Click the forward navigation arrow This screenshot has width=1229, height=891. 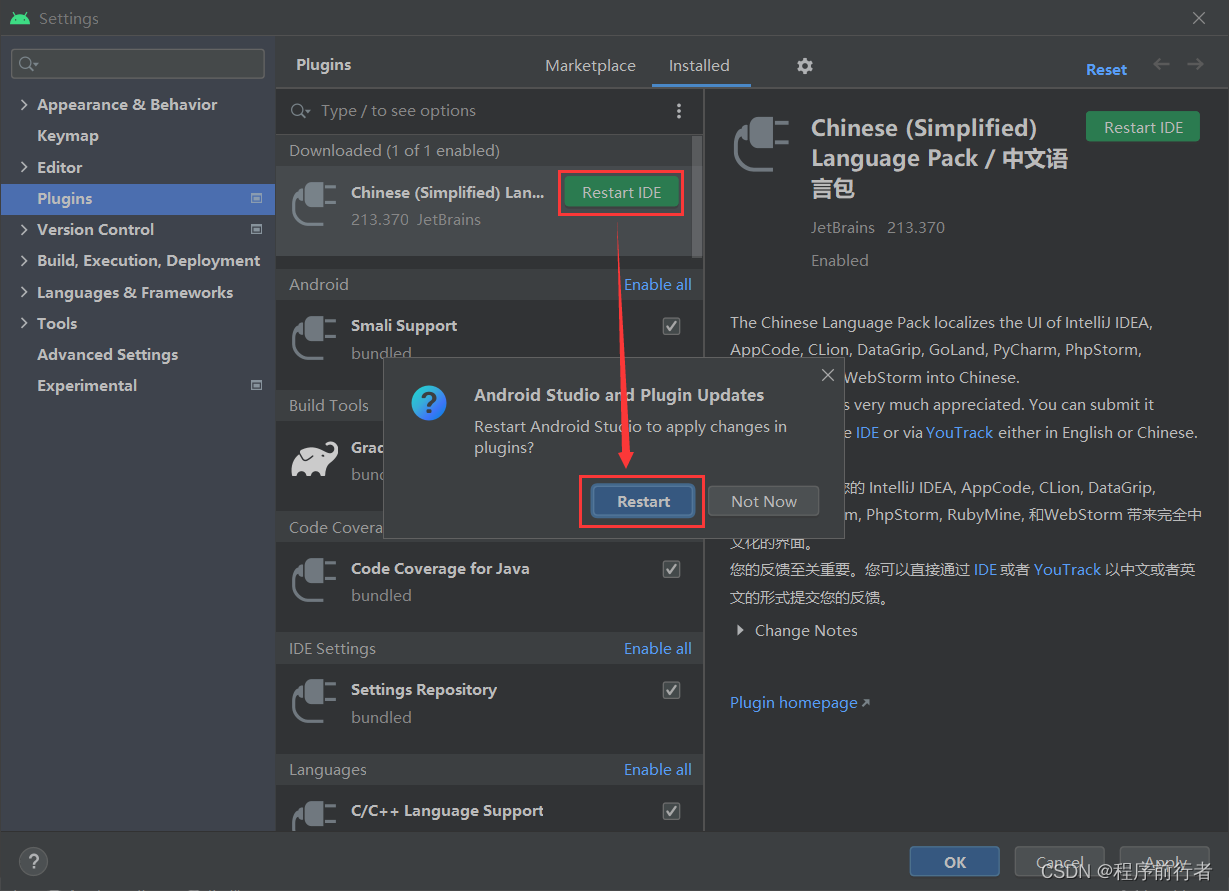click(x=1195, y=64)
